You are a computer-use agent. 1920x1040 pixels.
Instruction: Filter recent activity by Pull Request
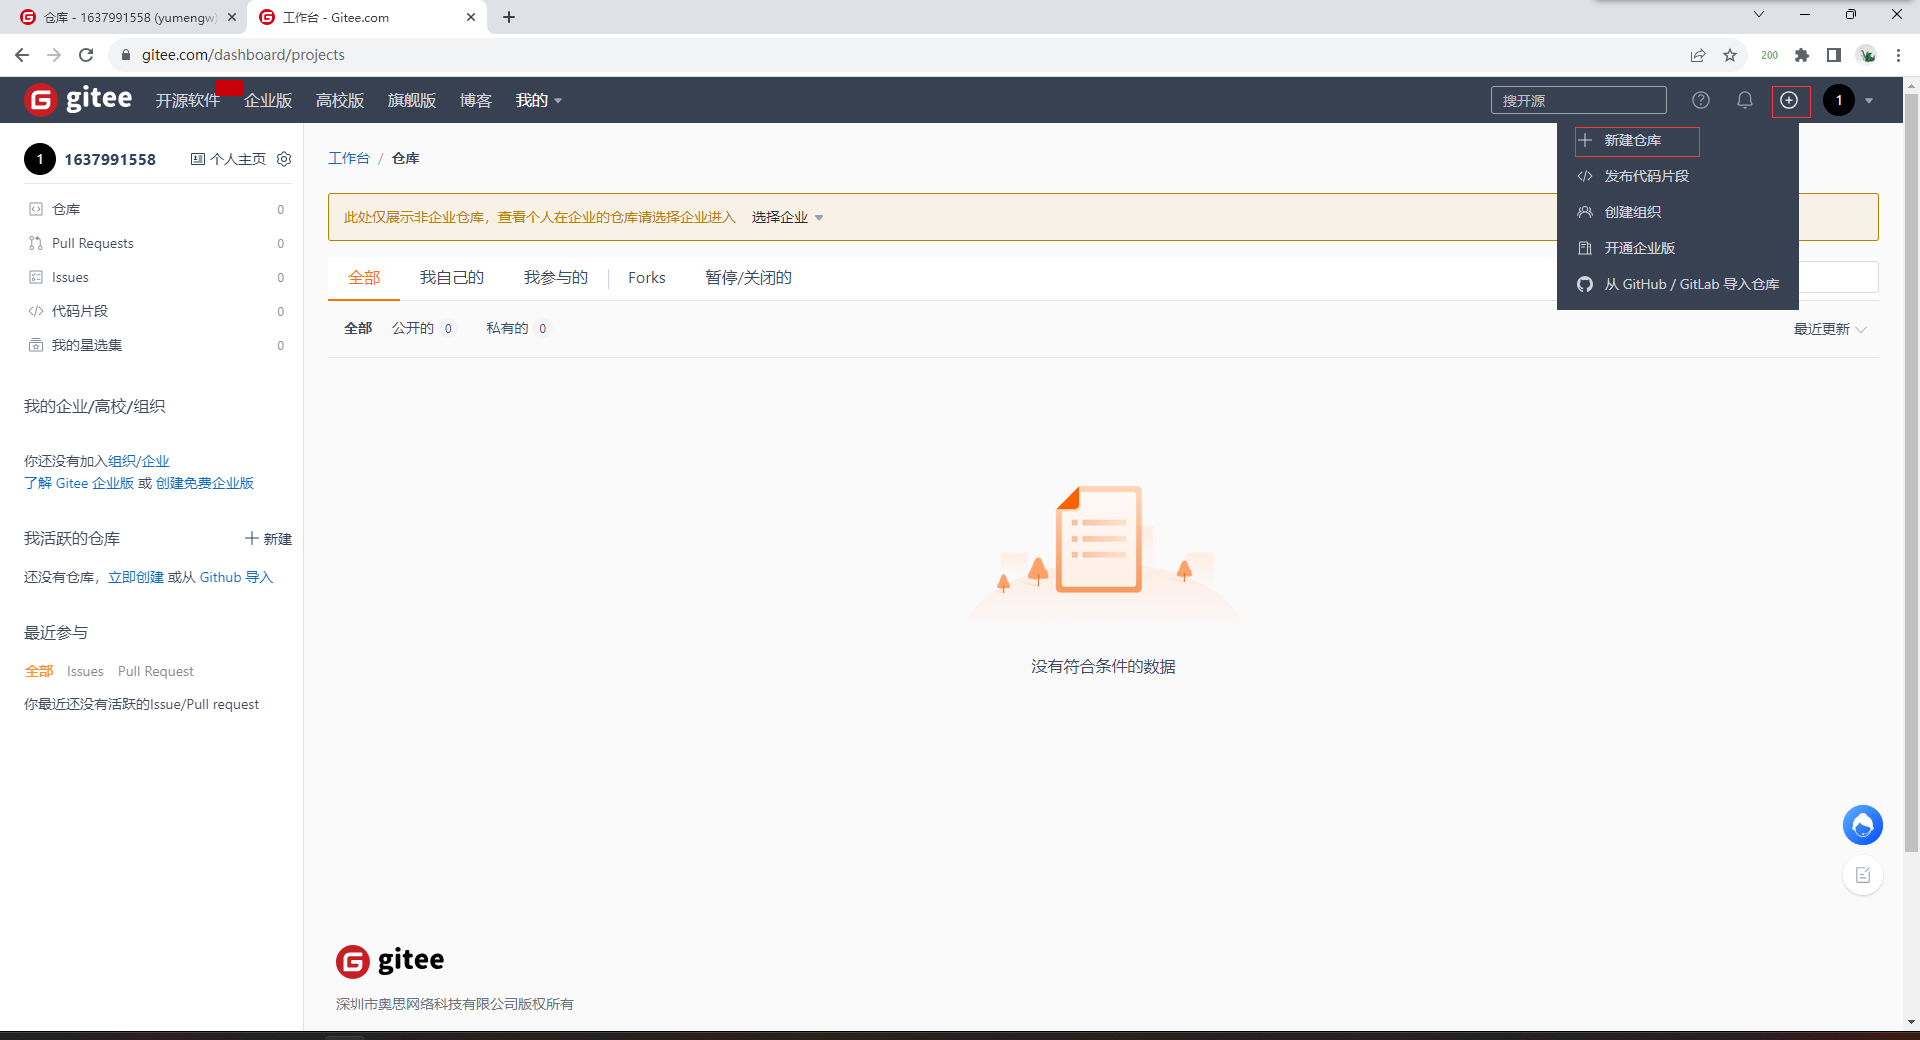tap(156, 671)
